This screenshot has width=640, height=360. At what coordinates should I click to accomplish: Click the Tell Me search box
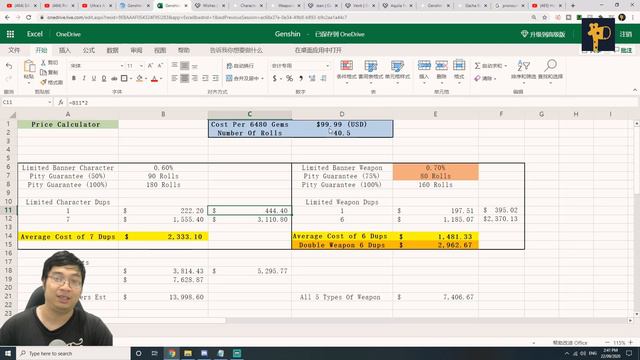[x=236, y=50]
